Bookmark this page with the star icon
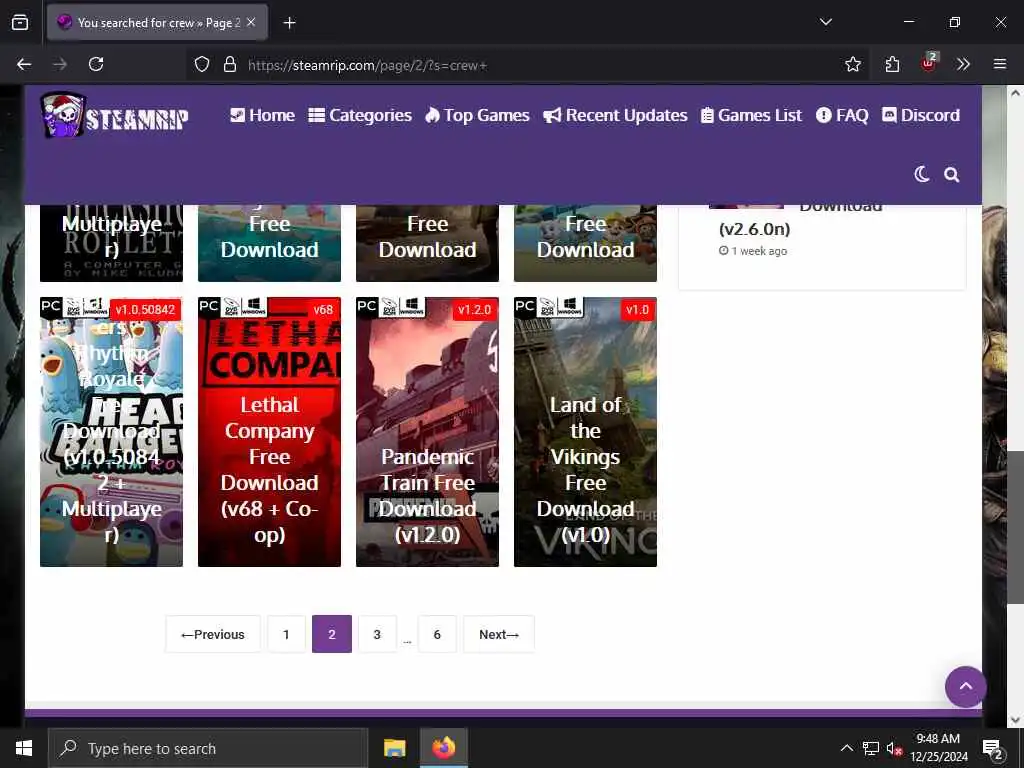The width and height of the screenshot is (1024, 768). click(852, 64)
